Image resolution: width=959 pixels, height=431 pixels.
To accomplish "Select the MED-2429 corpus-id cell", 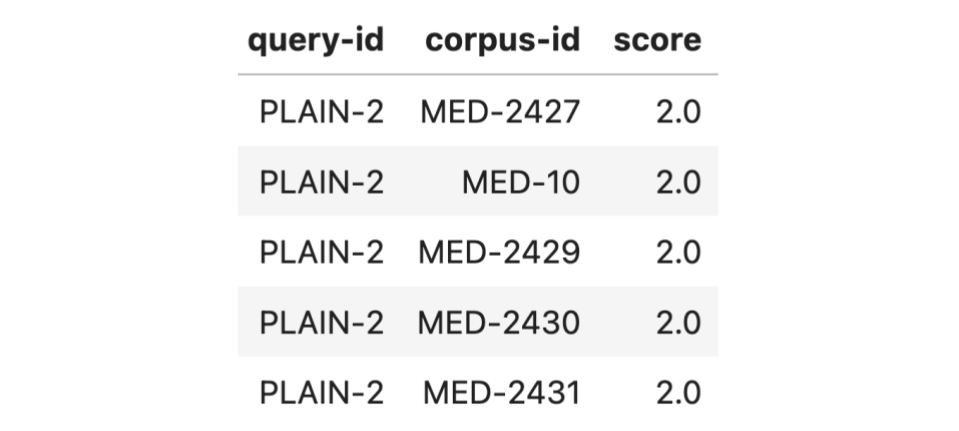I will (x=499, y=252).
